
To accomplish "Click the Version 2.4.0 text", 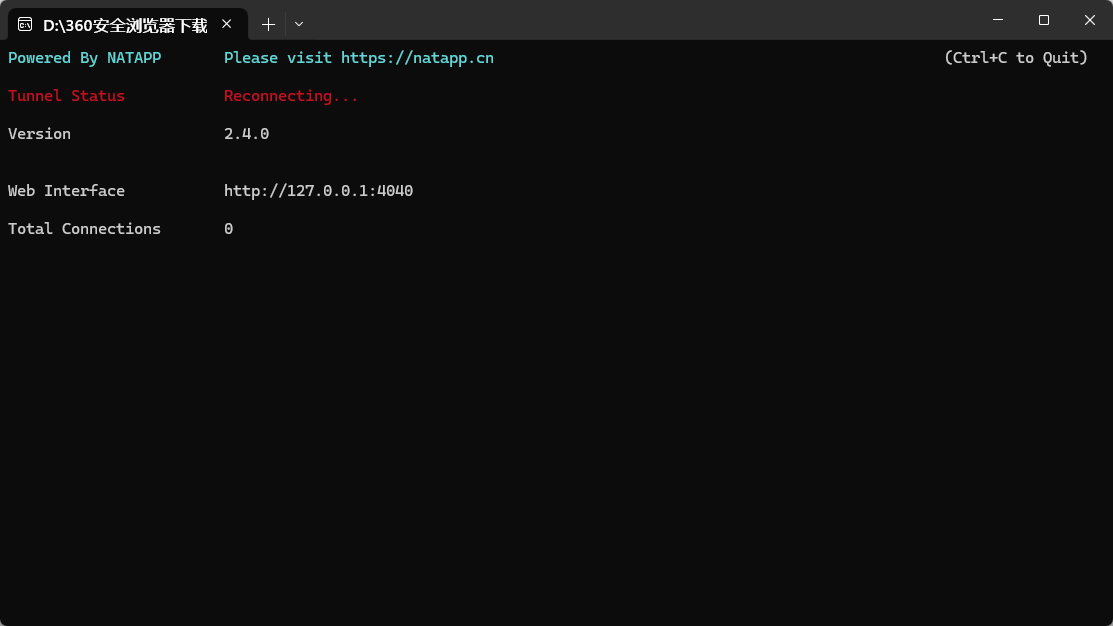I will (x=245, y=133).
